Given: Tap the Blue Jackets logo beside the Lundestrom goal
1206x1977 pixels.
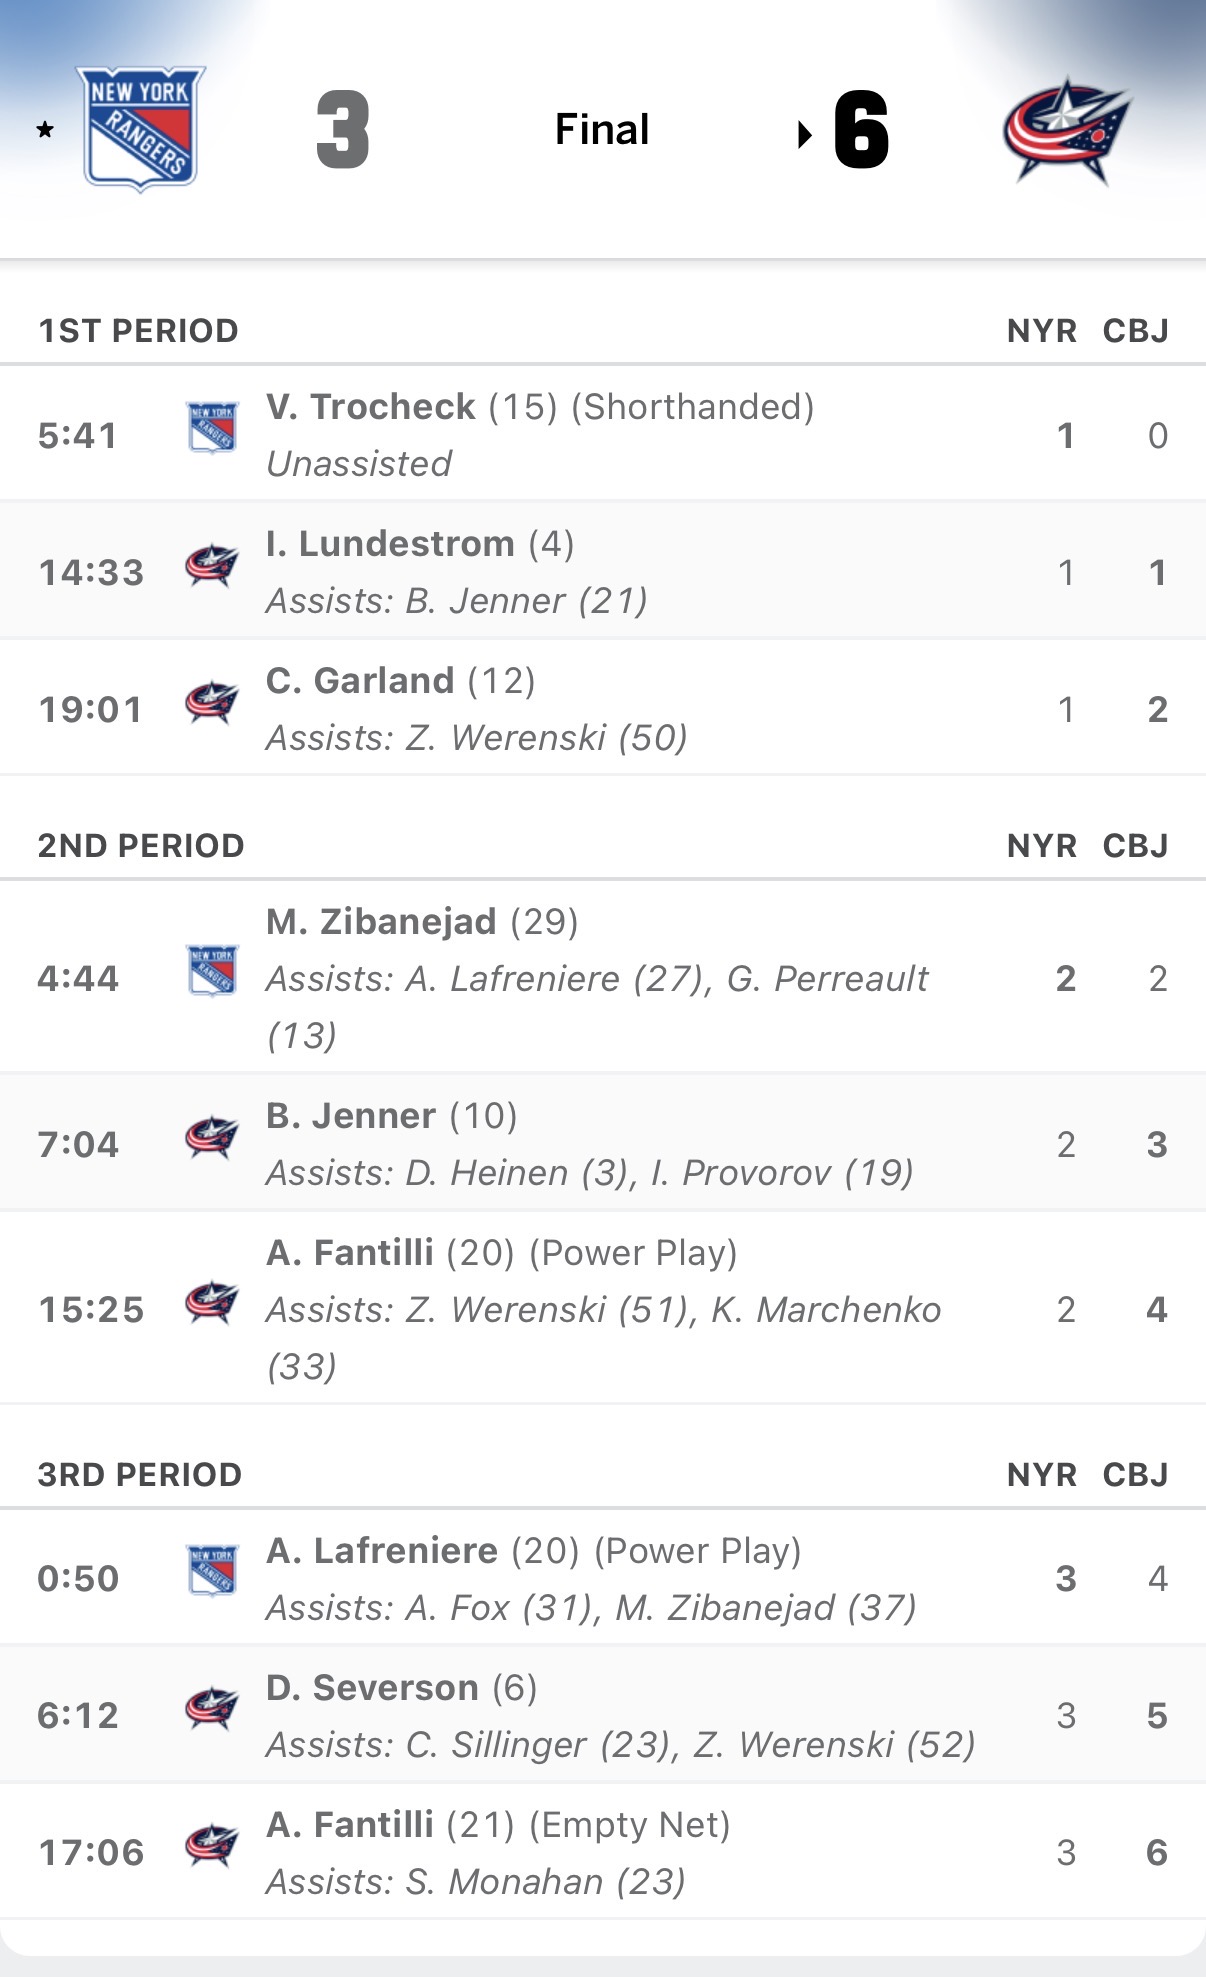Looking at the screenshot, I should pyautogui.click(x=212, y=567).
